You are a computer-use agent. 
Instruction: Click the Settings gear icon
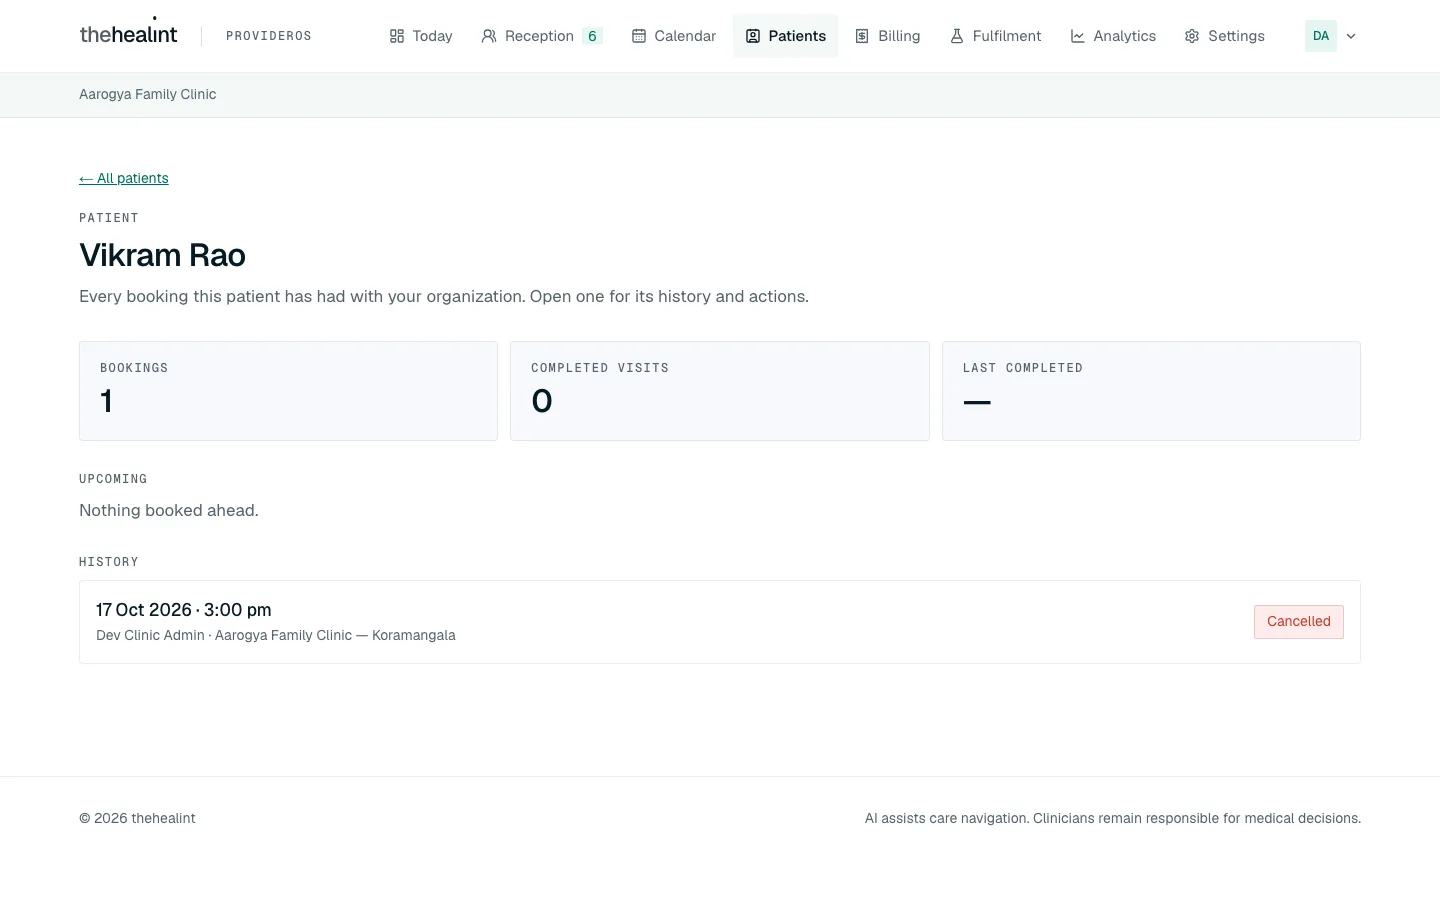1192,36
